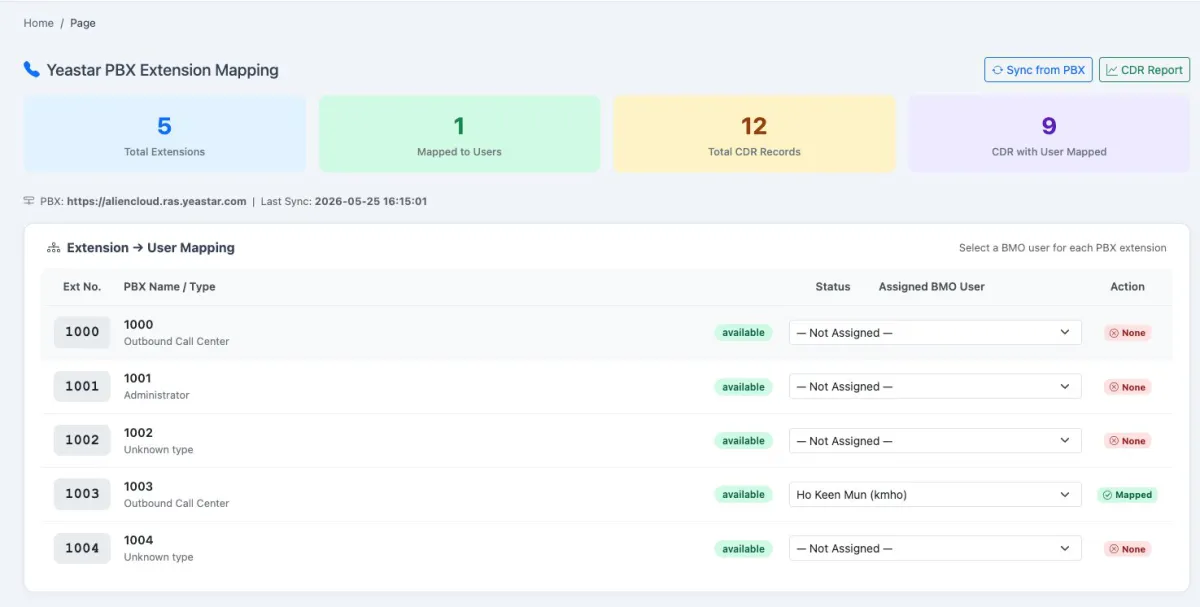Screen dimensions: 1200x607
Task: Click the Action column header
Action: (x=1127, y=287)
